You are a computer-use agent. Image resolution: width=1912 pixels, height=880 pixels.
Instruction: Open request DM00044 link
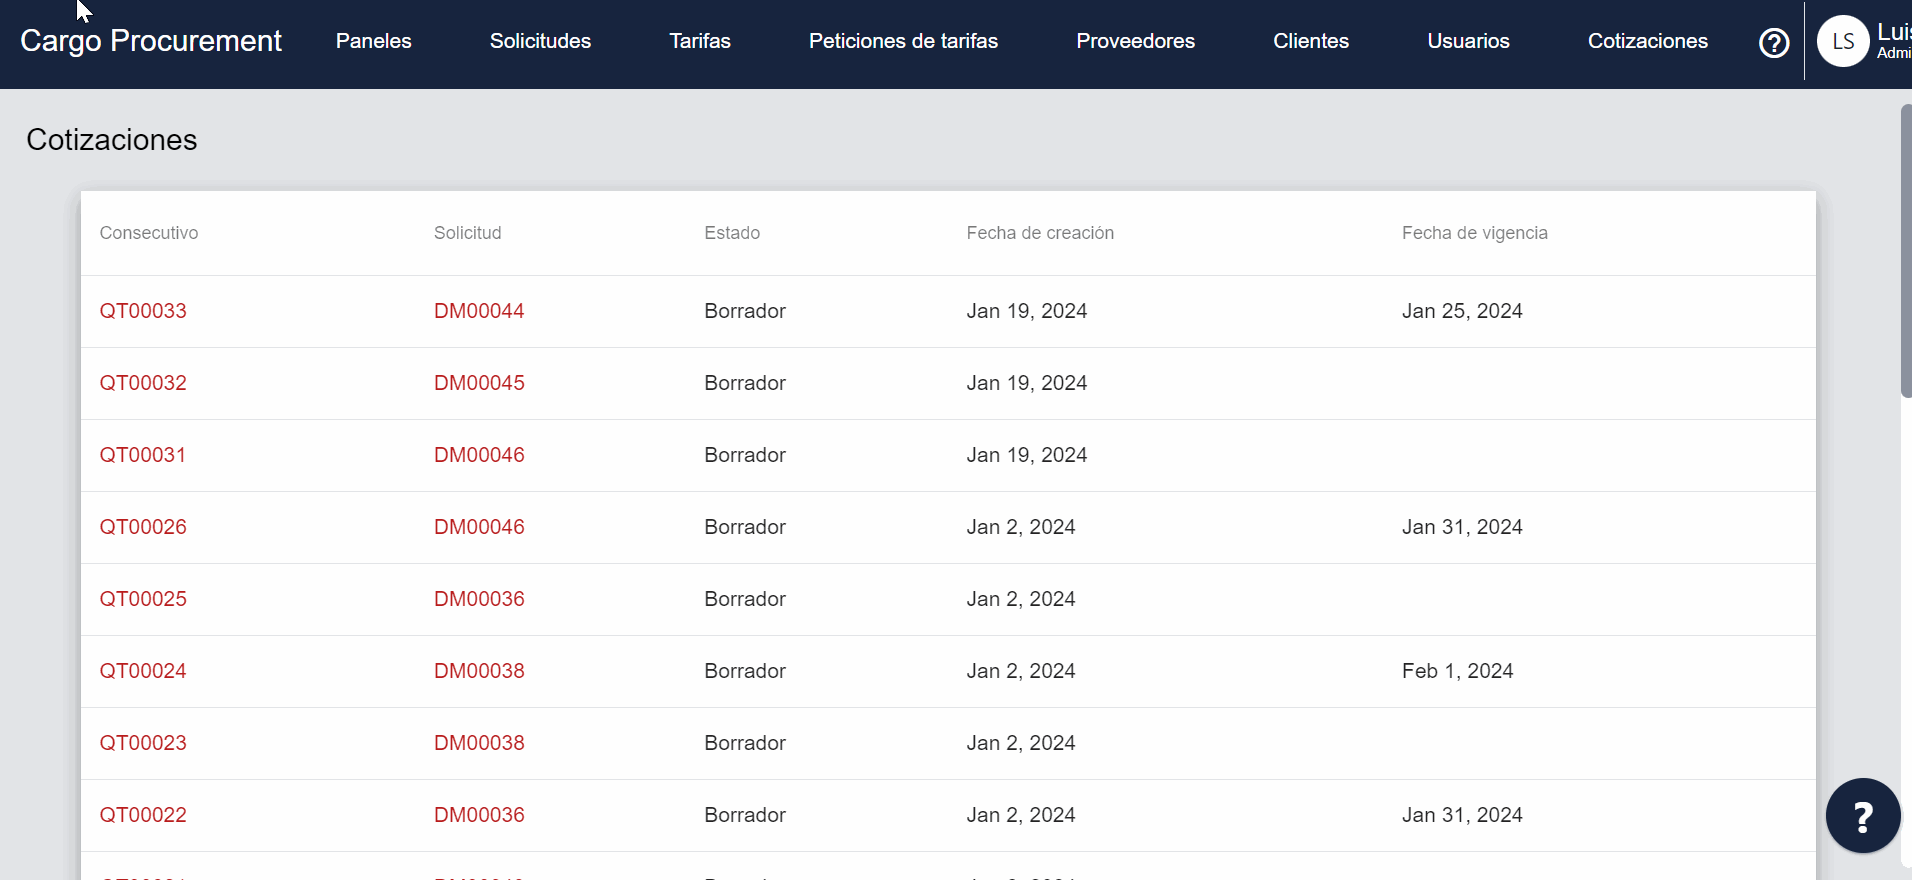[479, 311]
